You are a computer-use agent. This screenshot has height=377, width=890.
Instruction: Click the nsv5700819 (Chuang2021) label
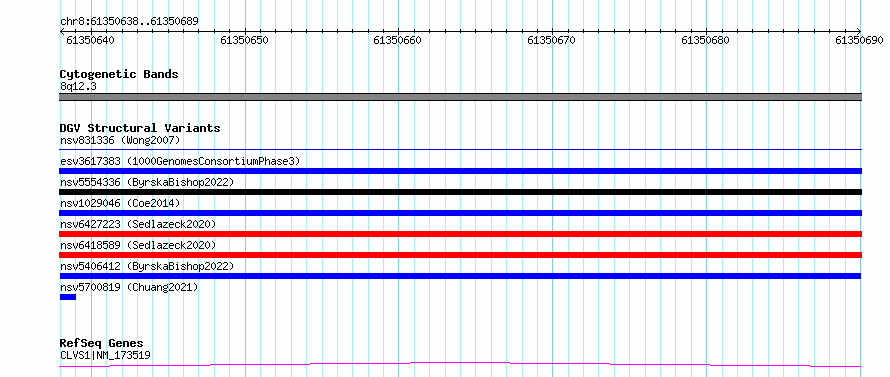tap(129, 287)
